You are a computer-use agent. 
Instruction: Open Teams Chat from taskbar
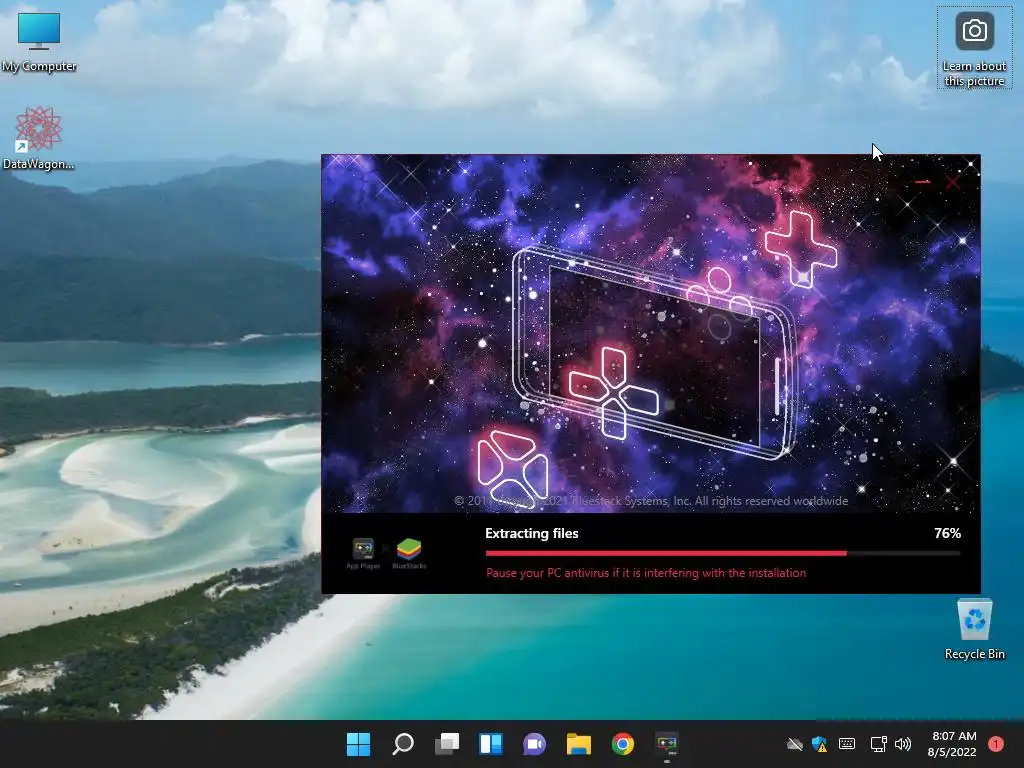coord(534,744)
